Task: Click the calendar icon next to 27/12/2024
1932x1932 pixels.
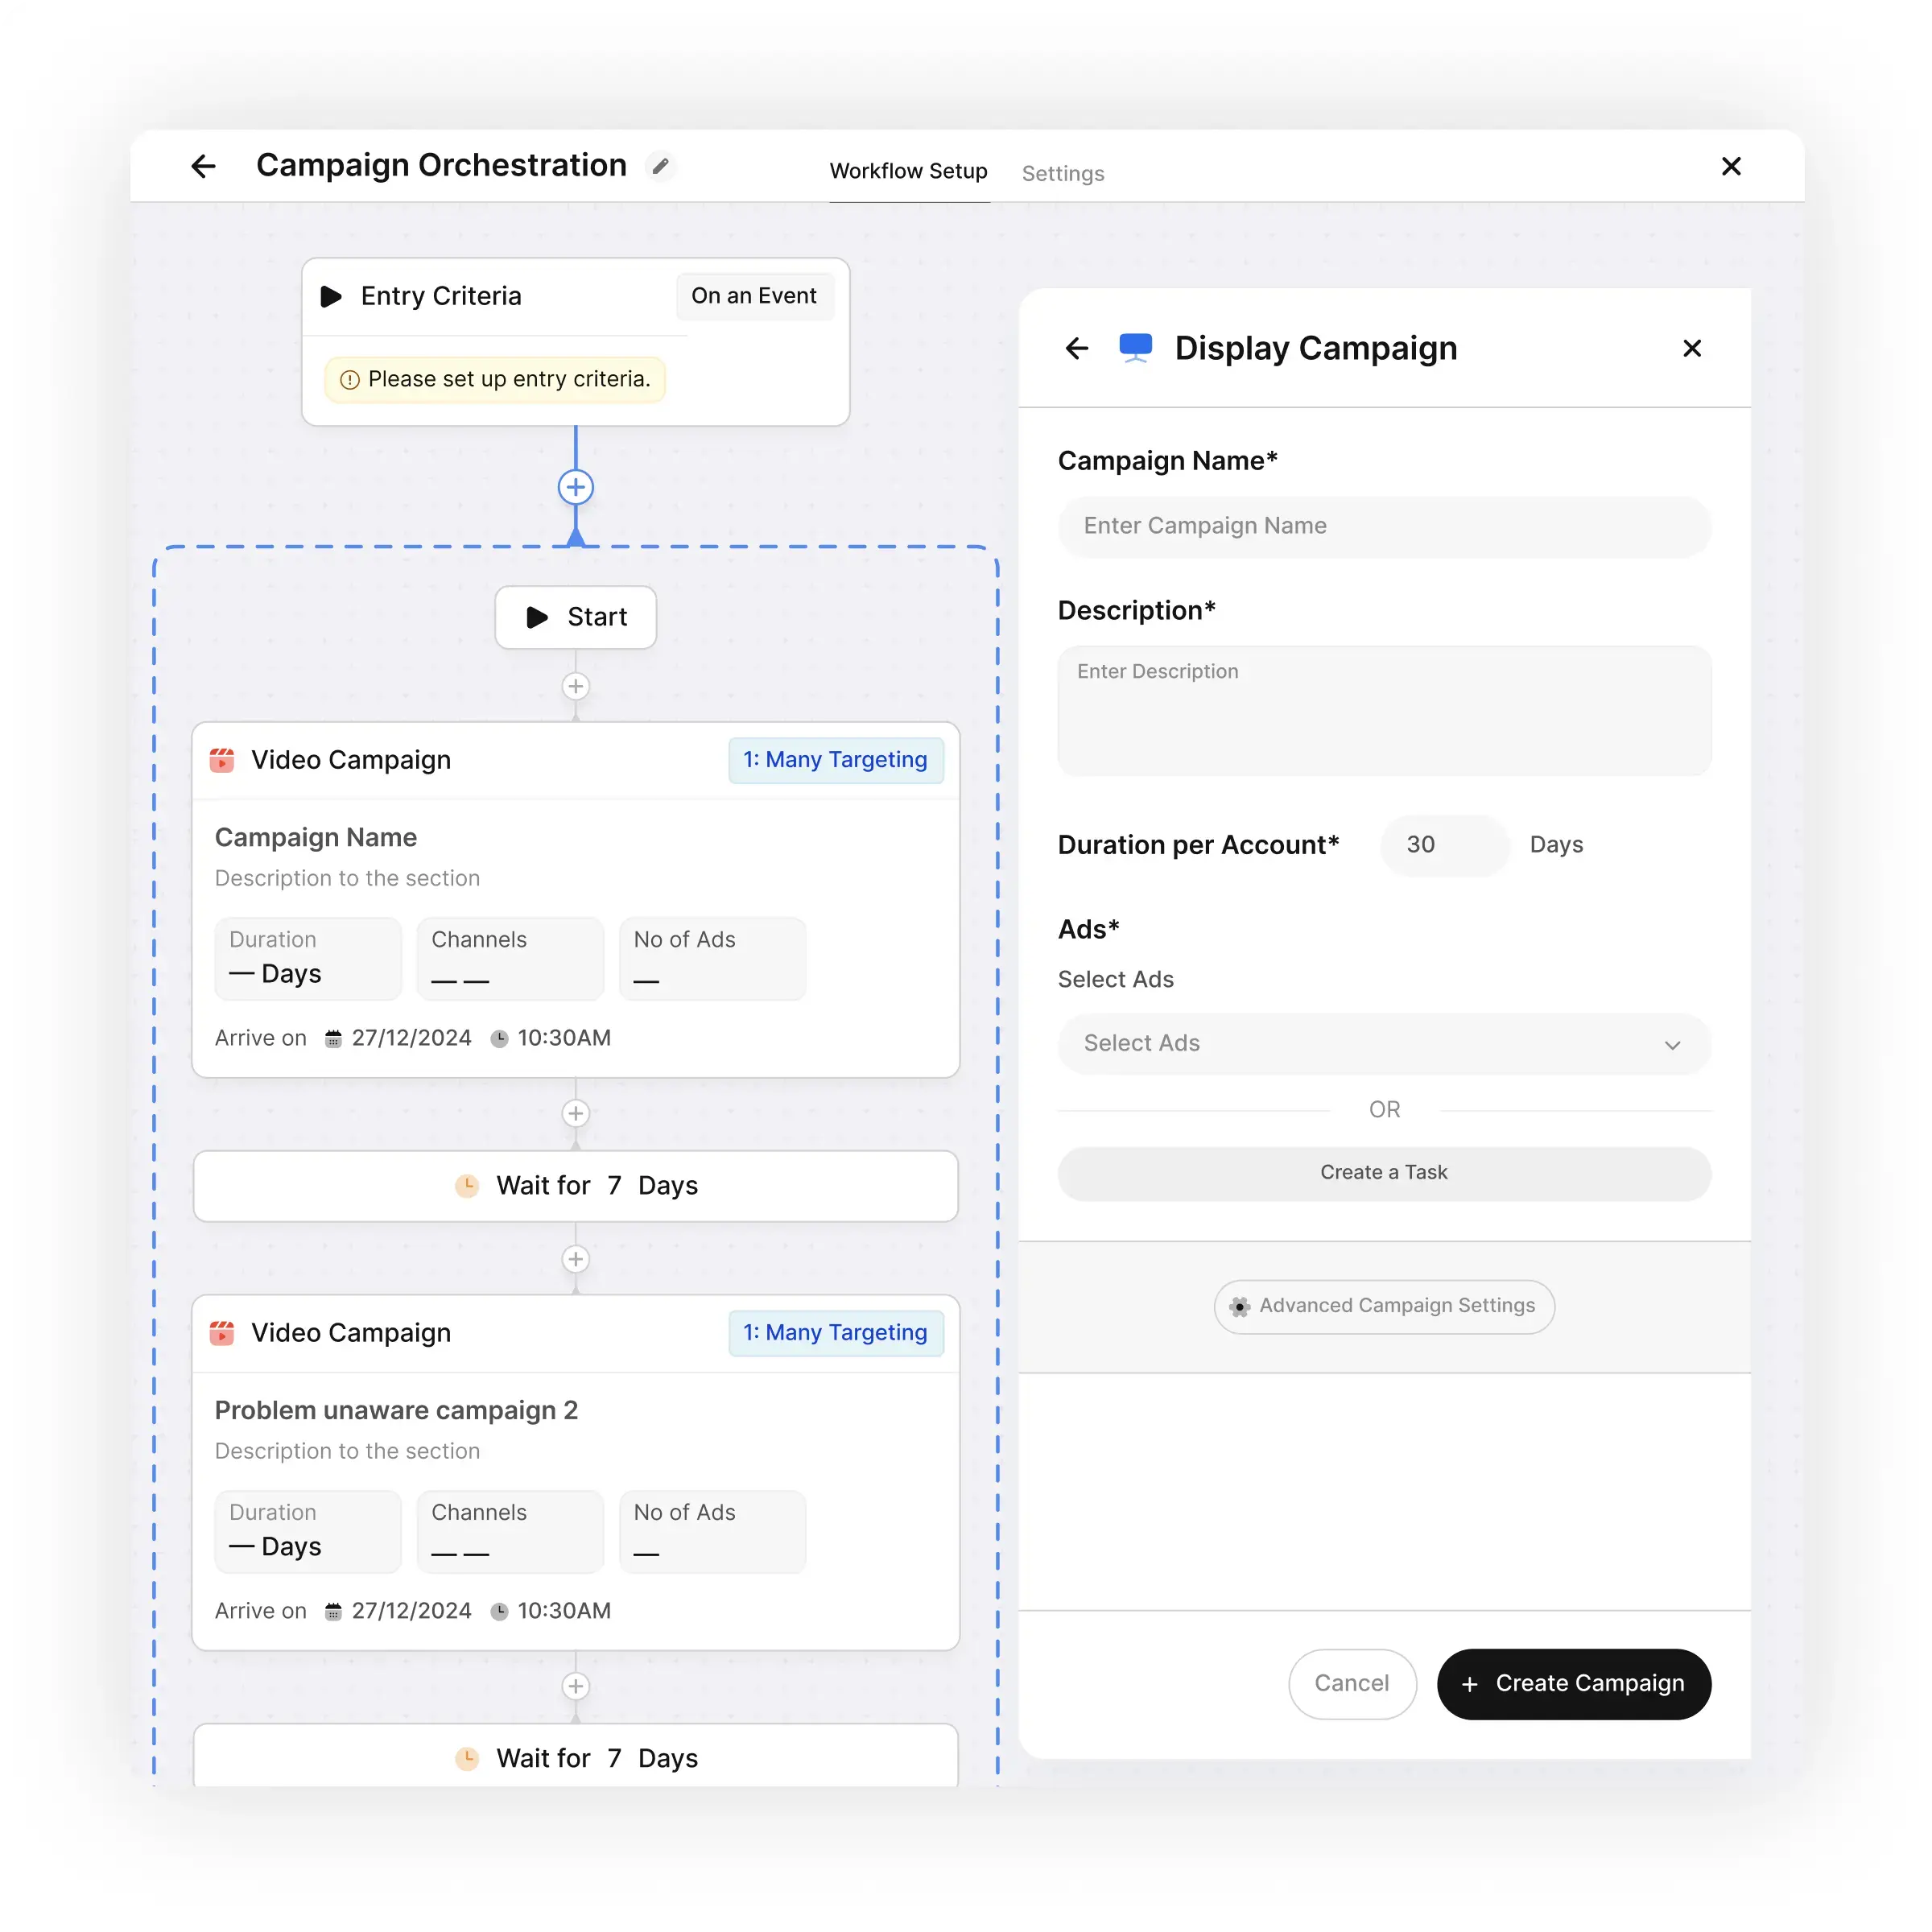Action: coord(333,1038)
